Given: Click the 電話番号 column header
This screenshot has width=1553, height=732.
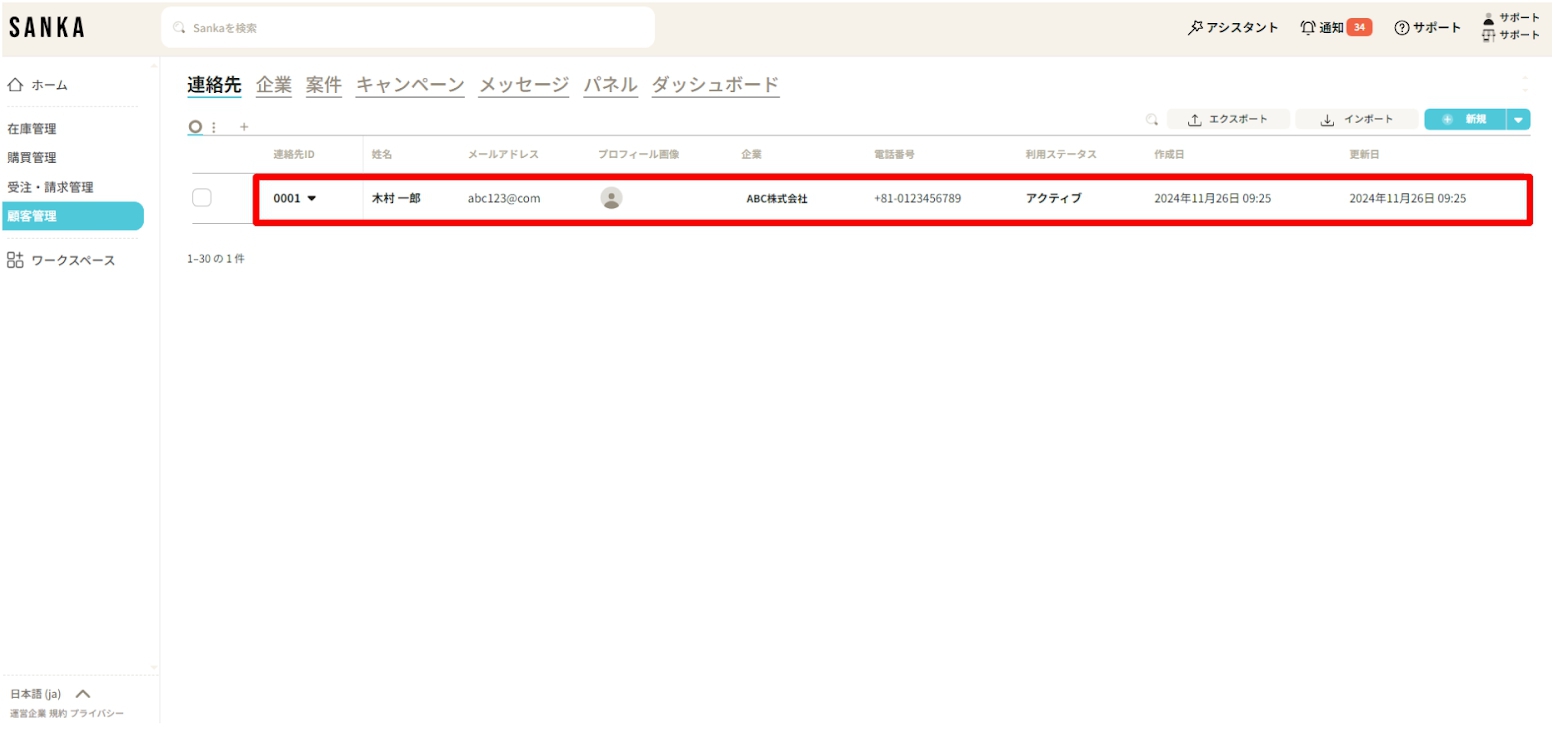Looking at the screenshot, I should [x=894, y=155].
